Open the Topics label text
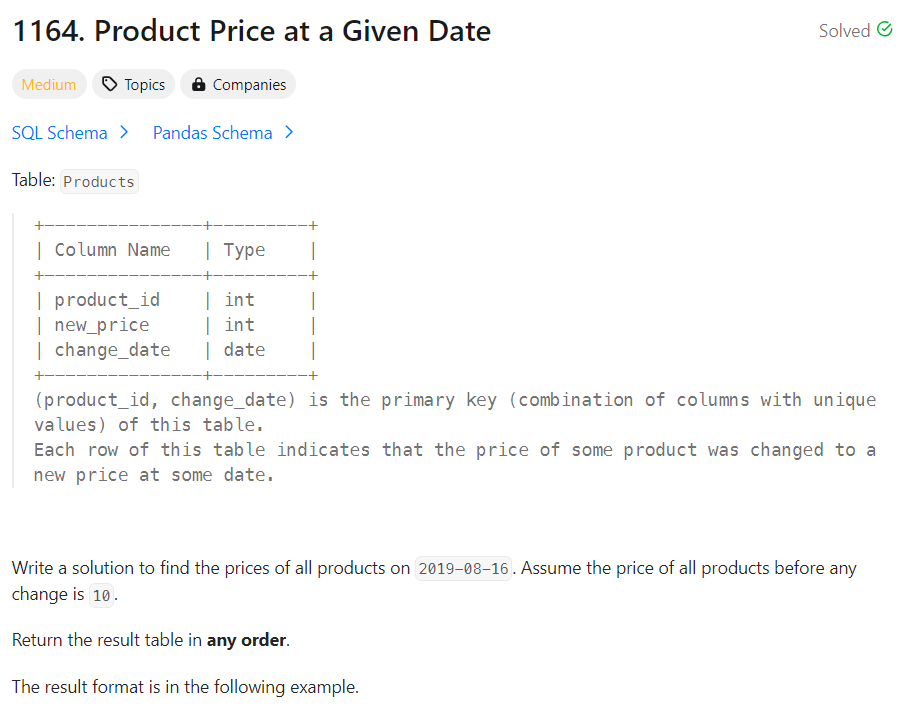The image size is (910, 728). pyautogui.click(x=145, y=85)
